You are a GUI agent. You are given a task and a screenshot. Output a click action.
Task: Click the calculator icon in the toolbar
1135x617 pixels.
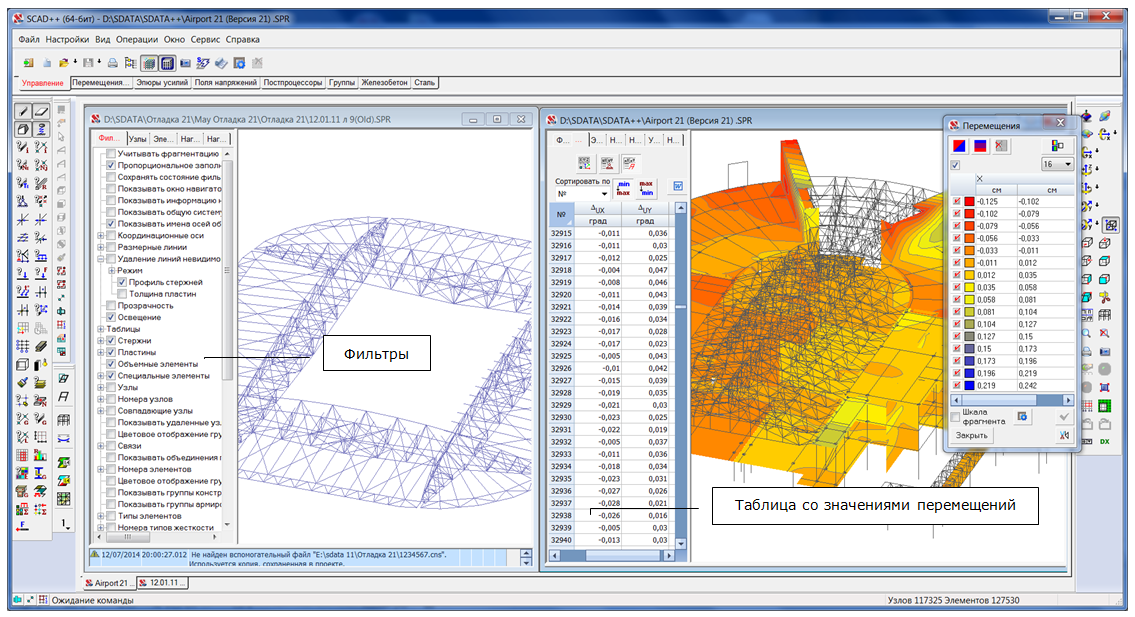[167, 63]
